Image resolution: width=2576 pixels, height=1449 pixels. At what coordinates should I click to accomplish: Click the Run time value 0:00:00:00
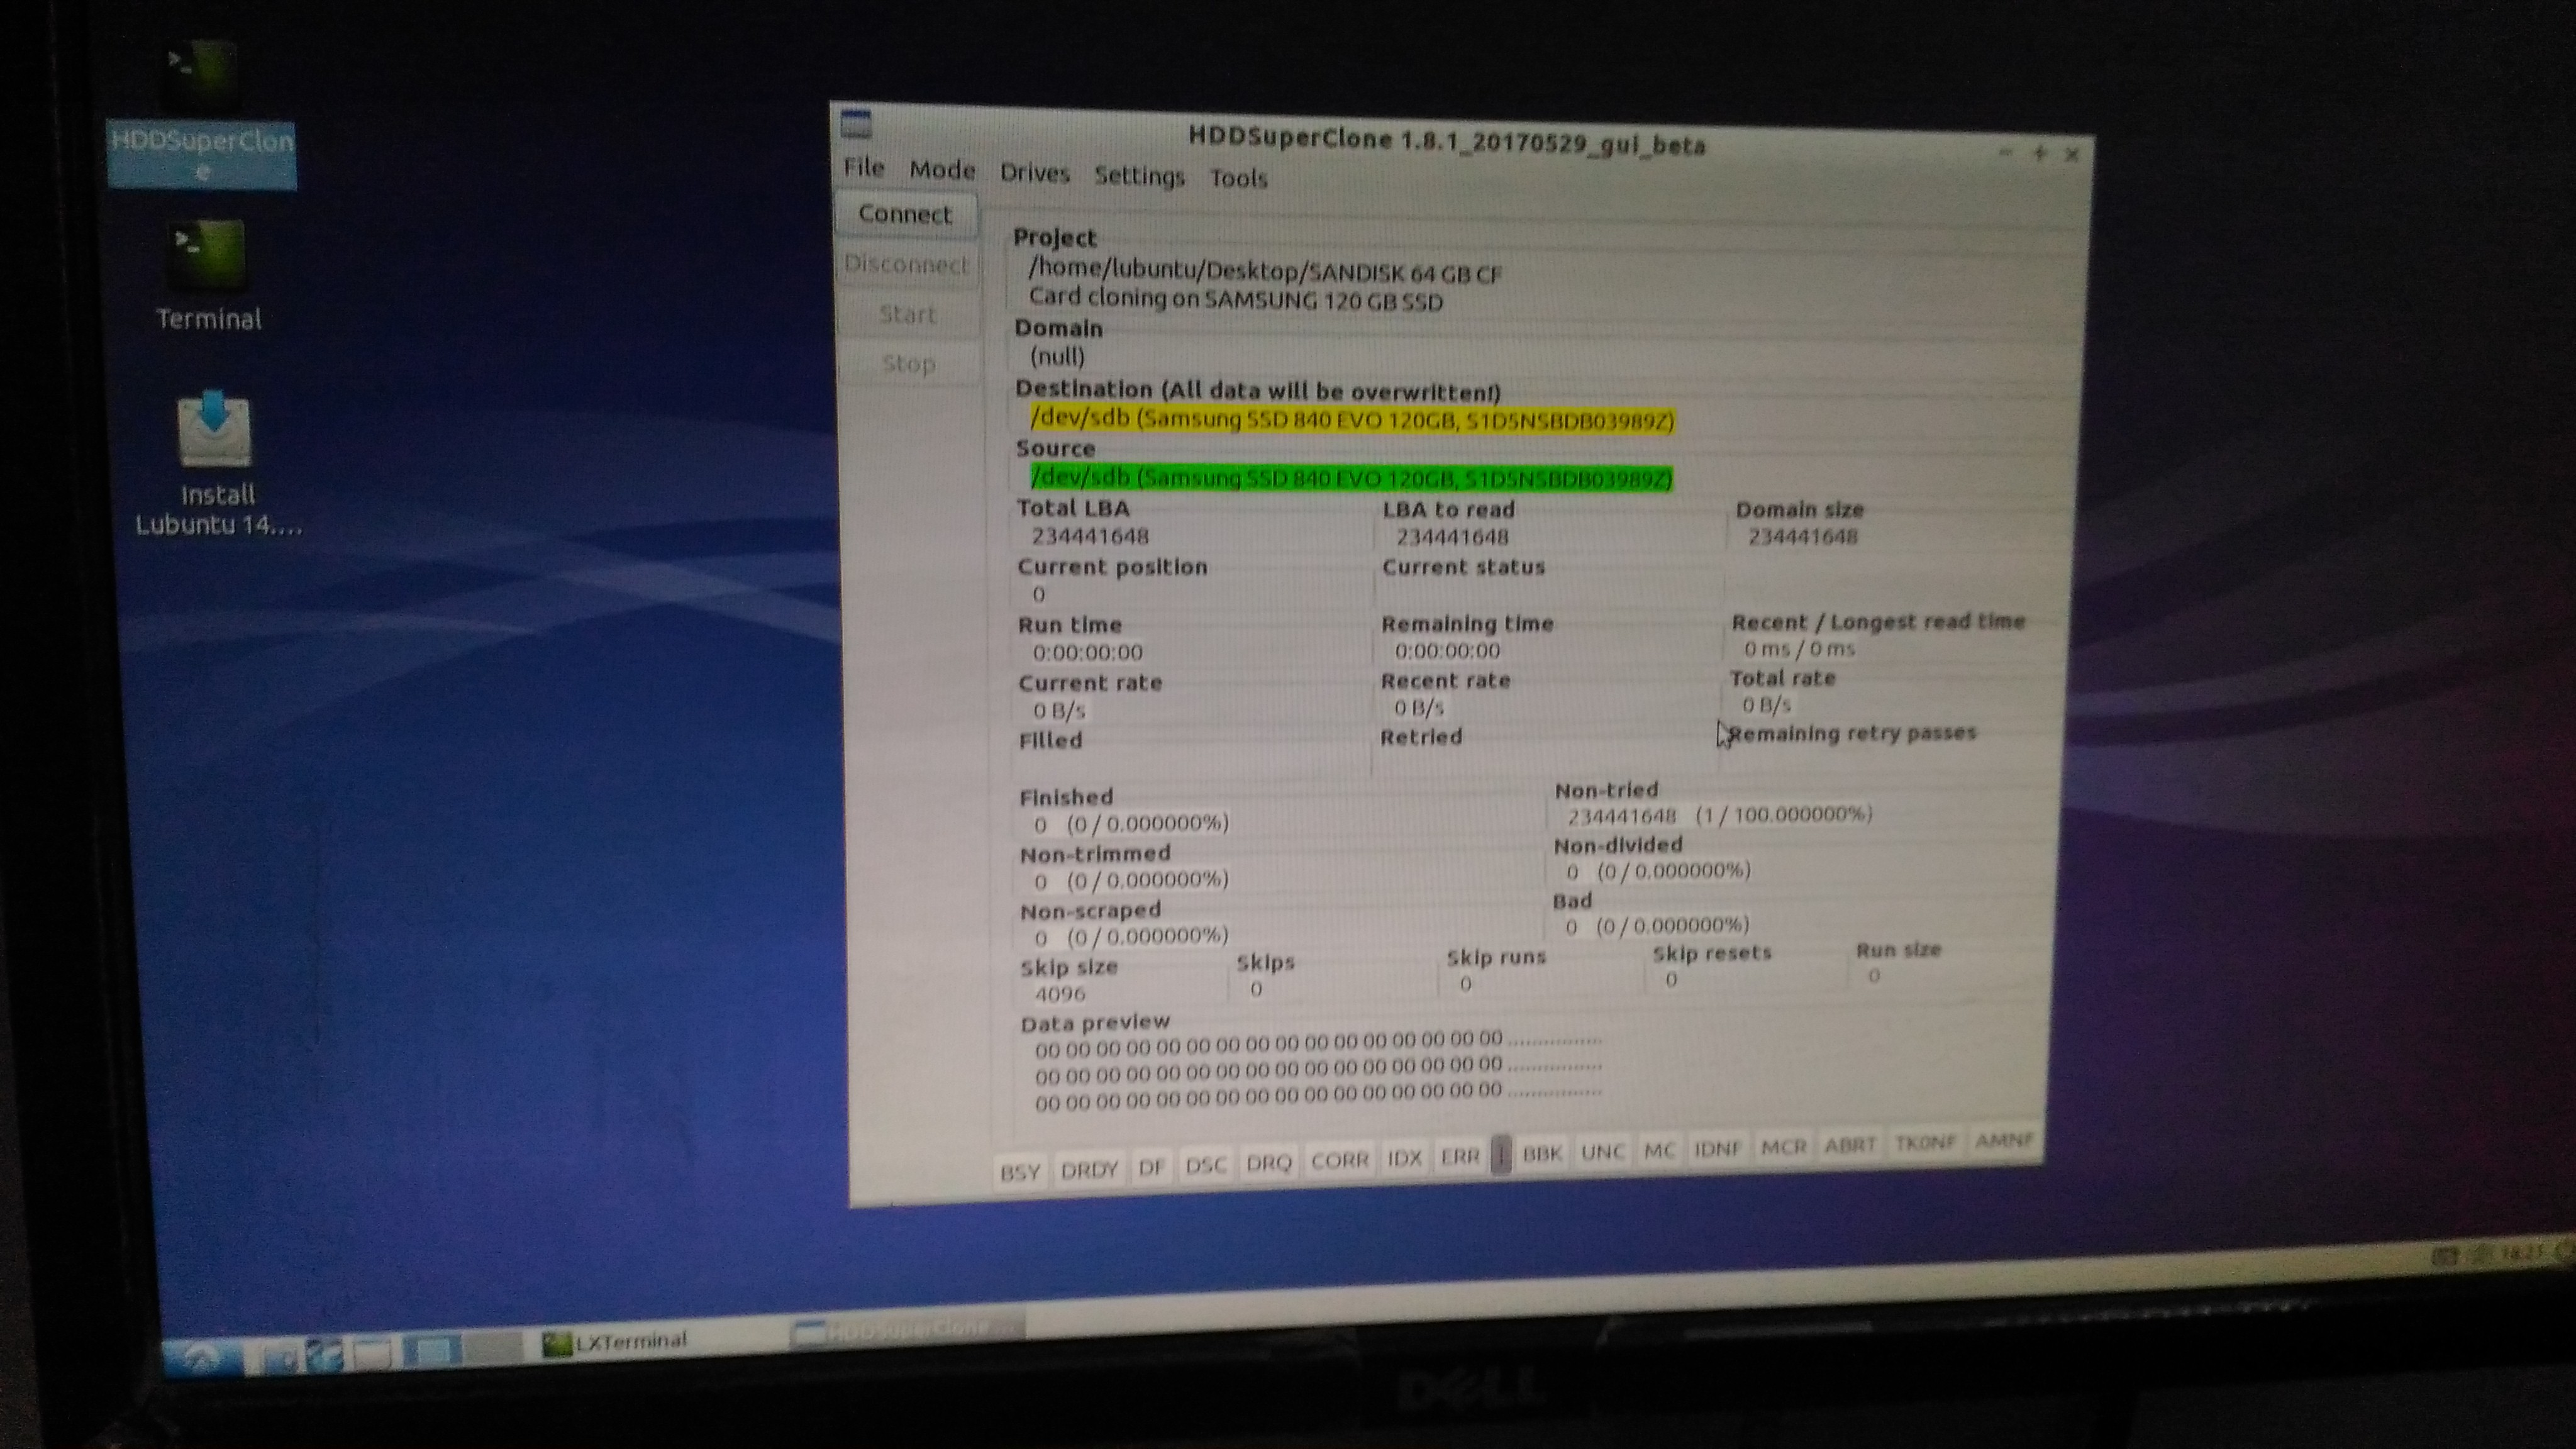coord(1088,653)
